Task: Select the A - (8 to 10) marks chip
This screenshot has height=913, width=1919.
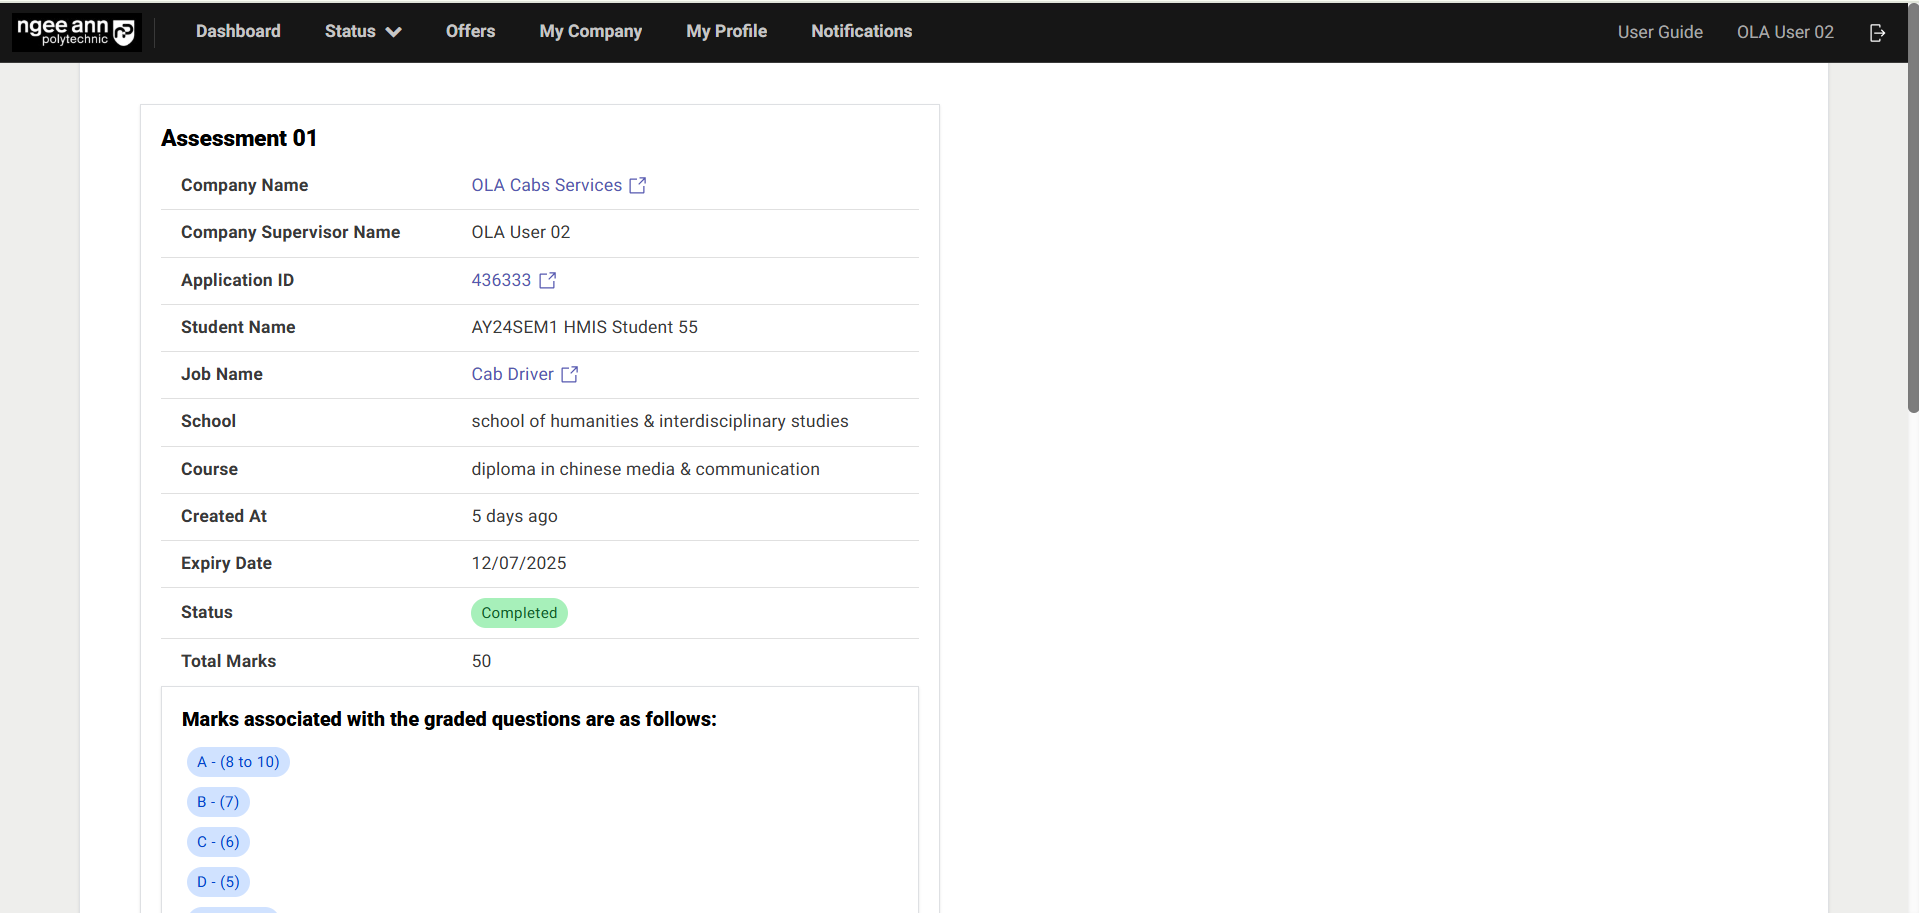Action: [237, 761]
